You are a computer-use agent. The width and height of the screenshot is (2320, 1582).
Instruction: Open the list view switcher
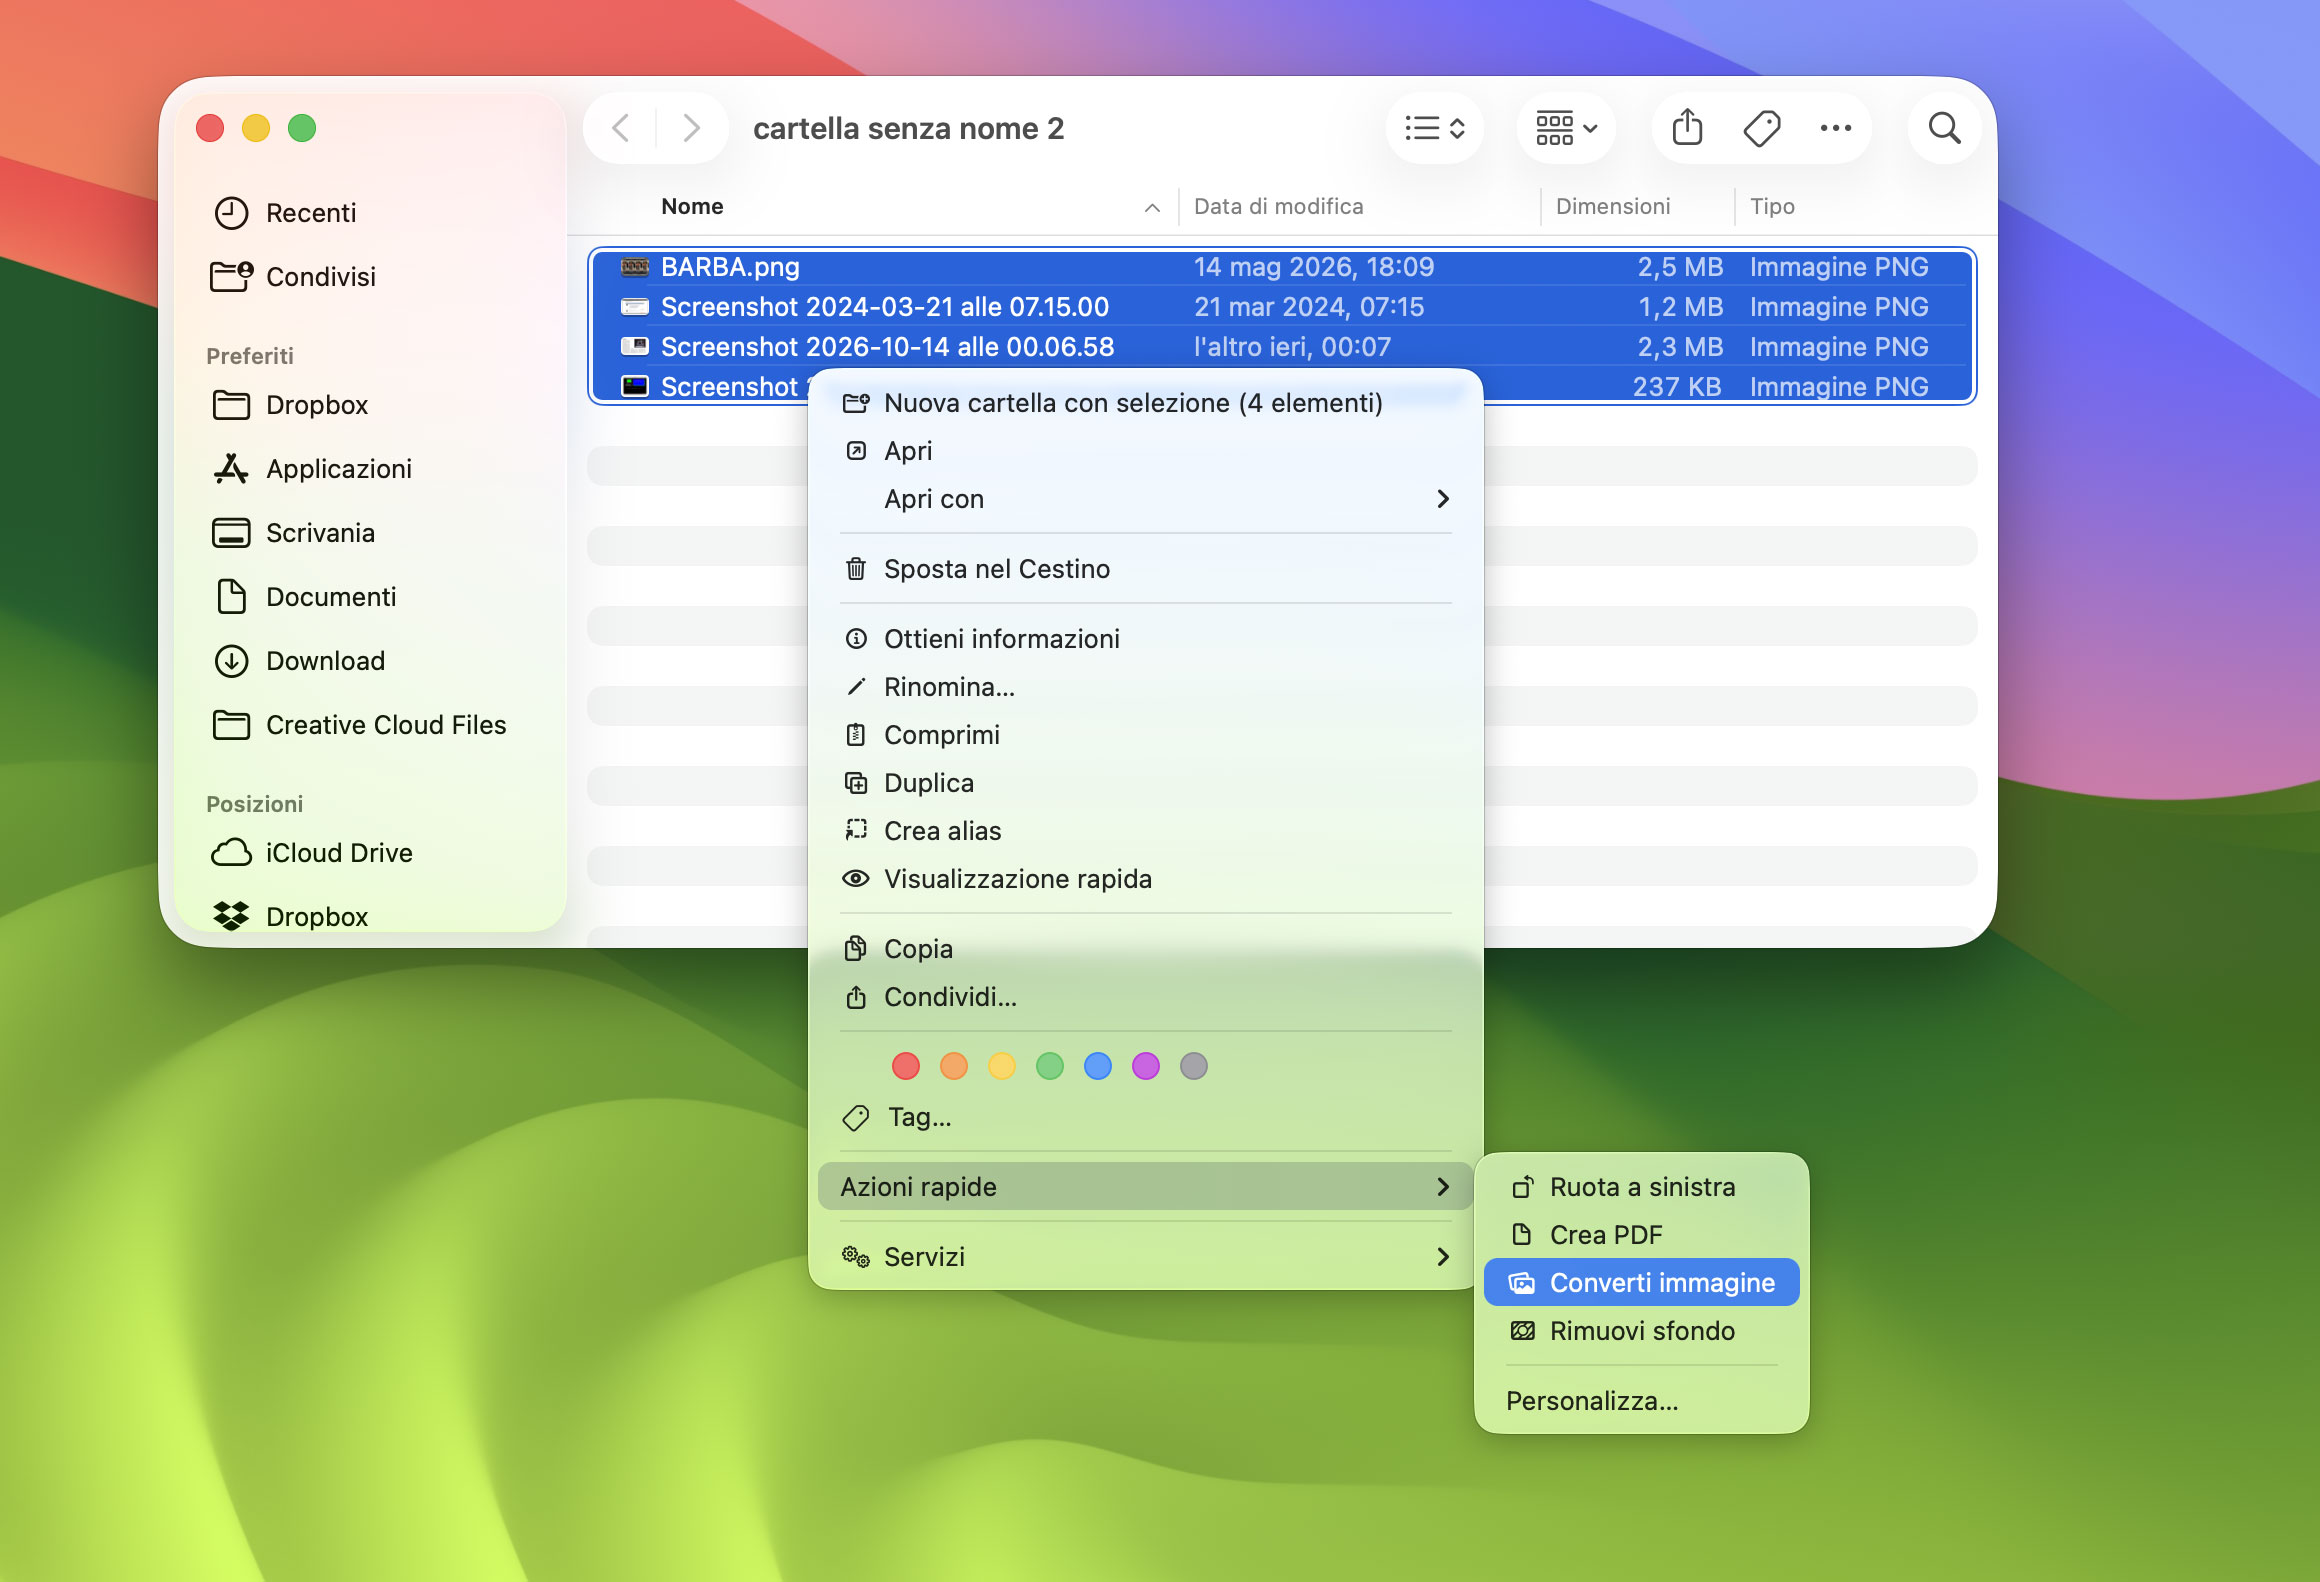pyautogui.click(x=1435, y=128)
